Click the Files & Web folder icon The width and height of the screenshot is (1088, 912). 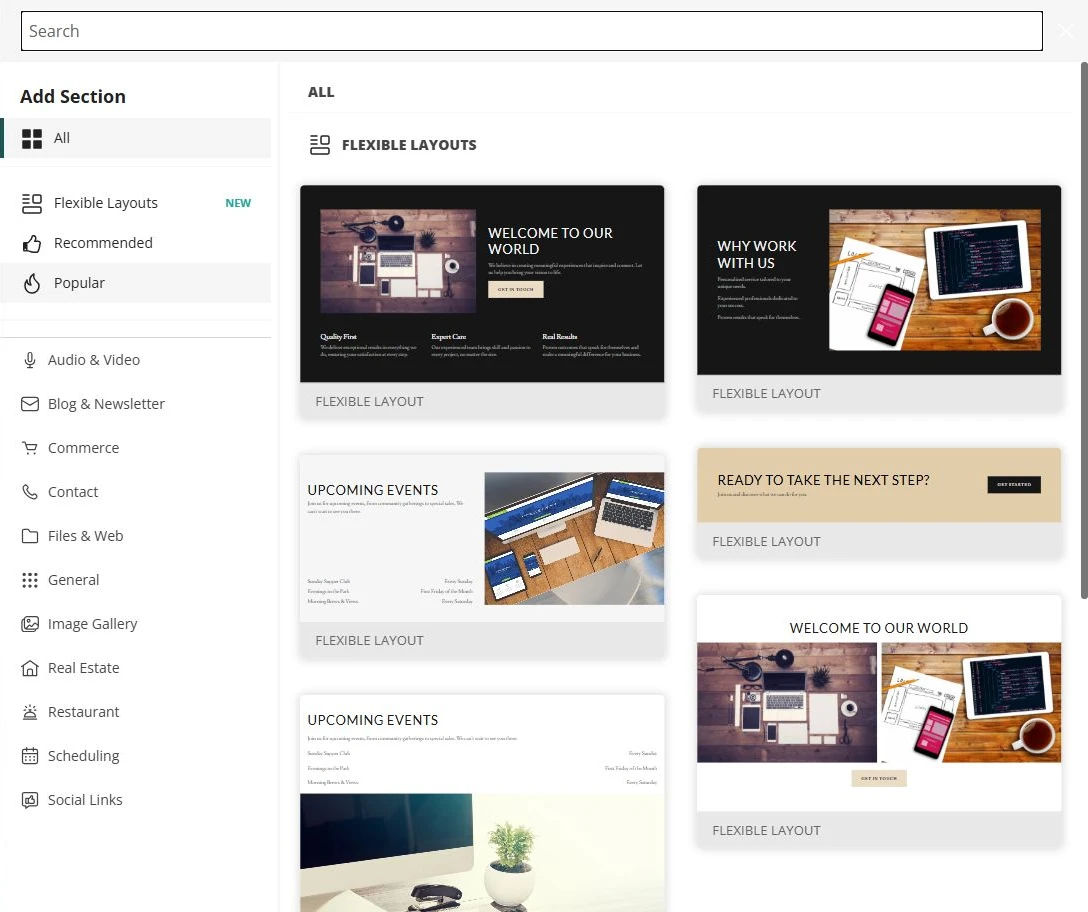(x=30, y=537)
